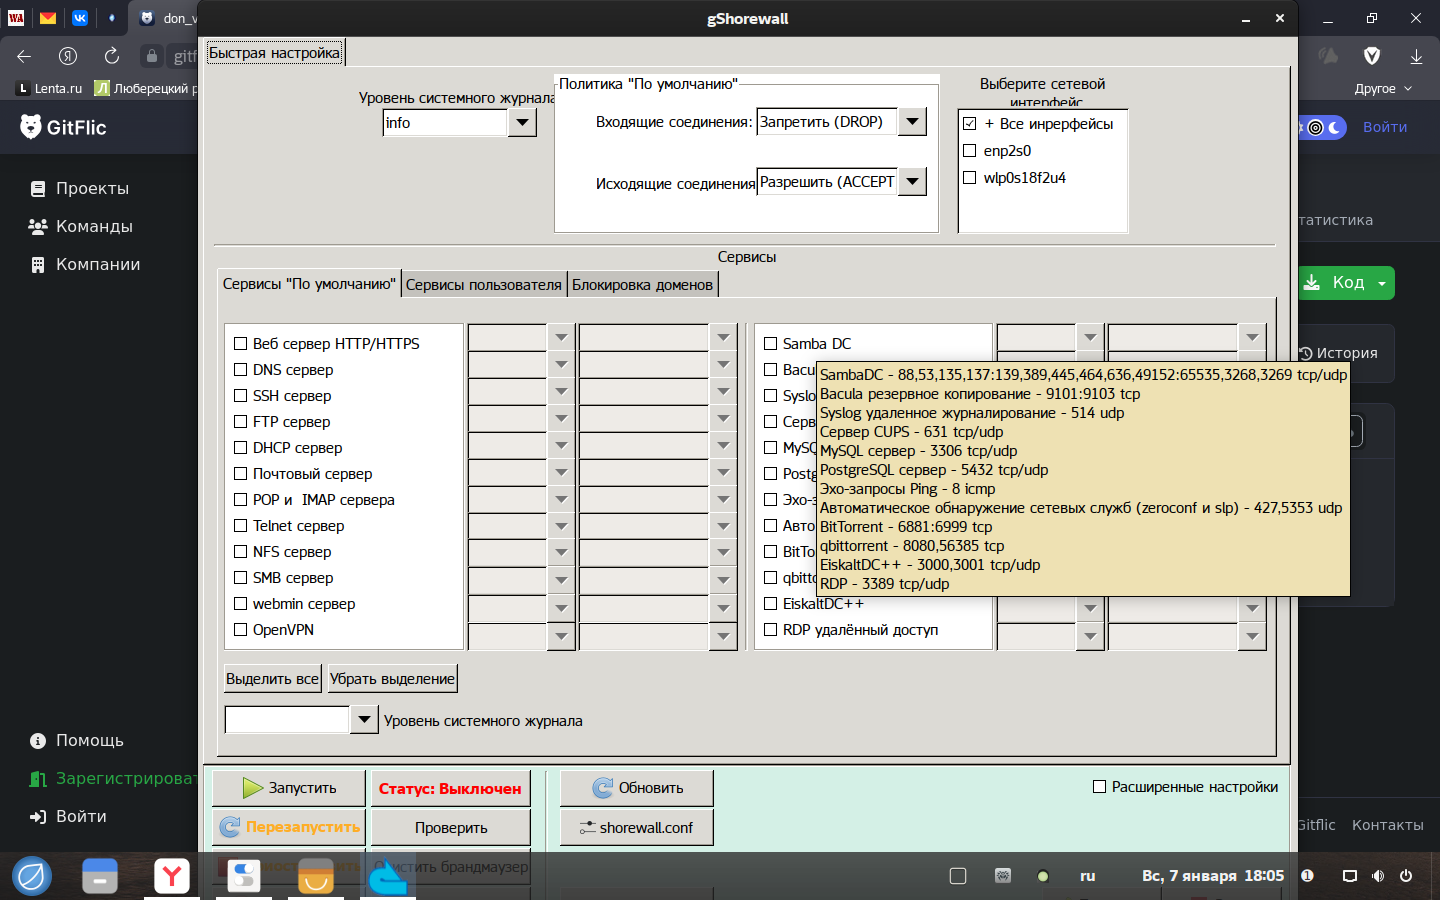Go back with the browser back arrow
The height and width of the screenshot is (900, 1440).
pos(24,56)
